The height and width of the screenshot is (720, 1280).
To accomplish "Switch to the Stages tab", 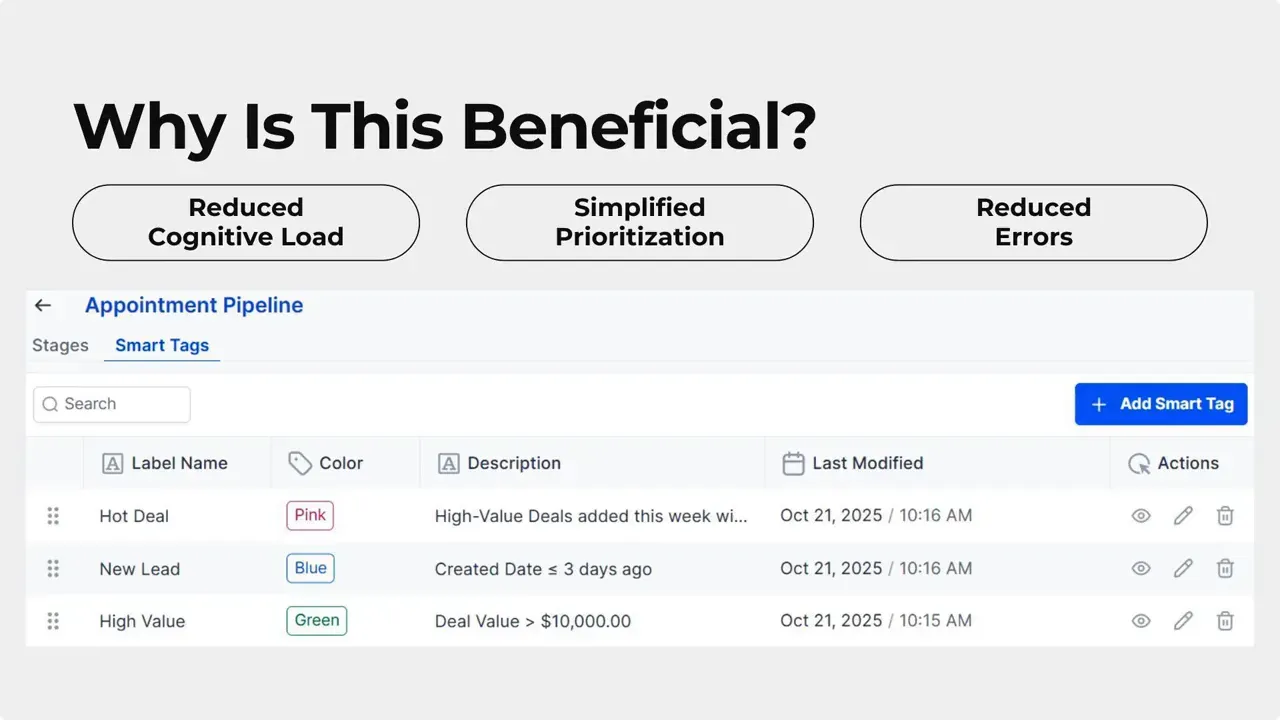I will [60, 345].
